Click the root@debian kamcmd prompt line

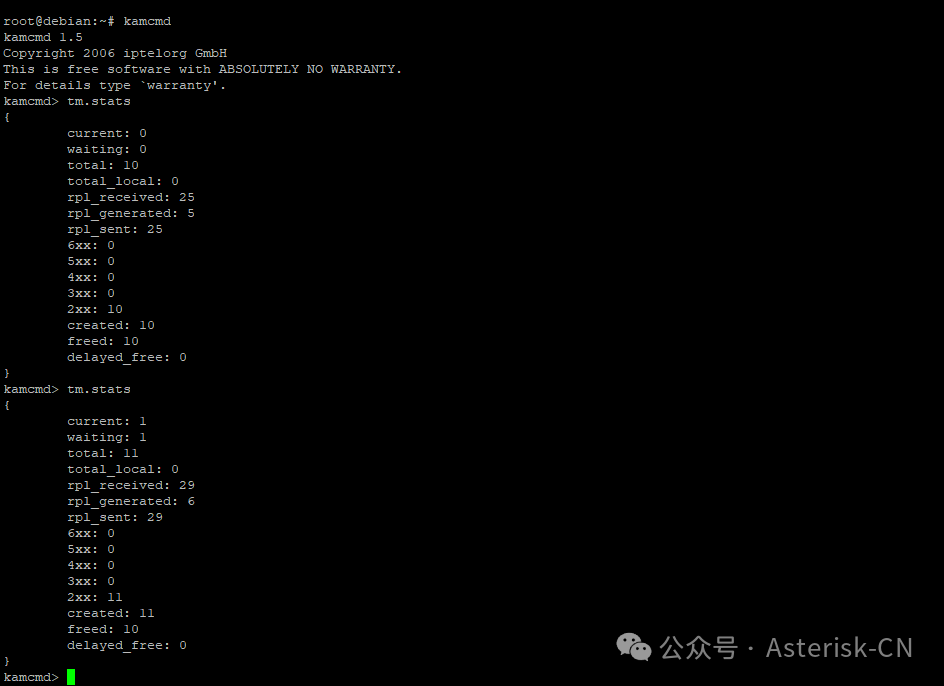pos(87,21)
